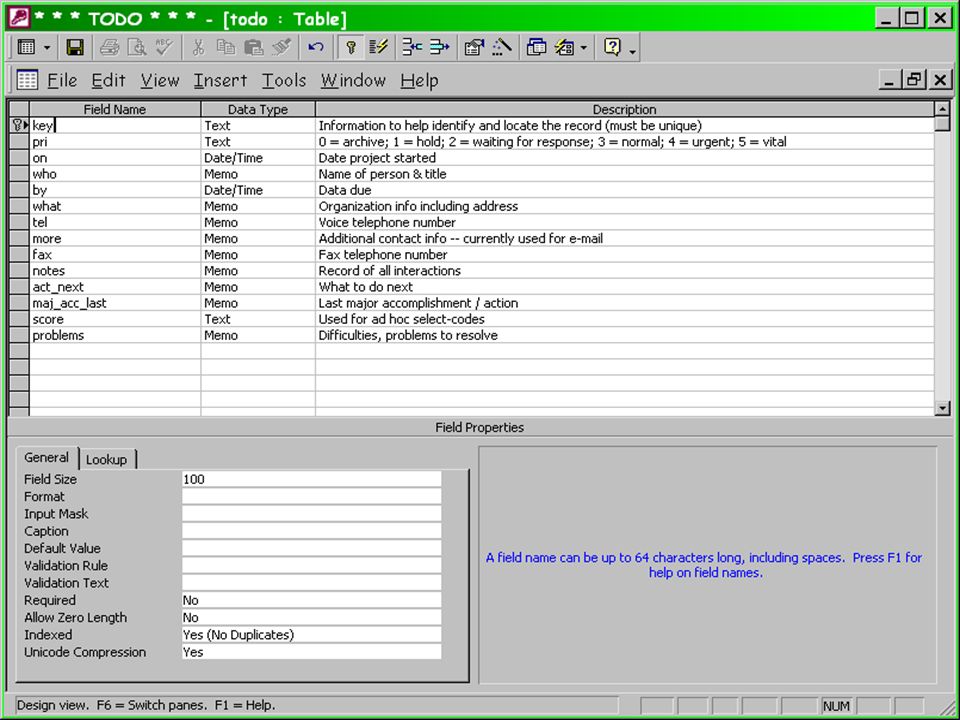Select the General properties tab
This screenshot has height=720, width=960.
[x=47, y=457]
